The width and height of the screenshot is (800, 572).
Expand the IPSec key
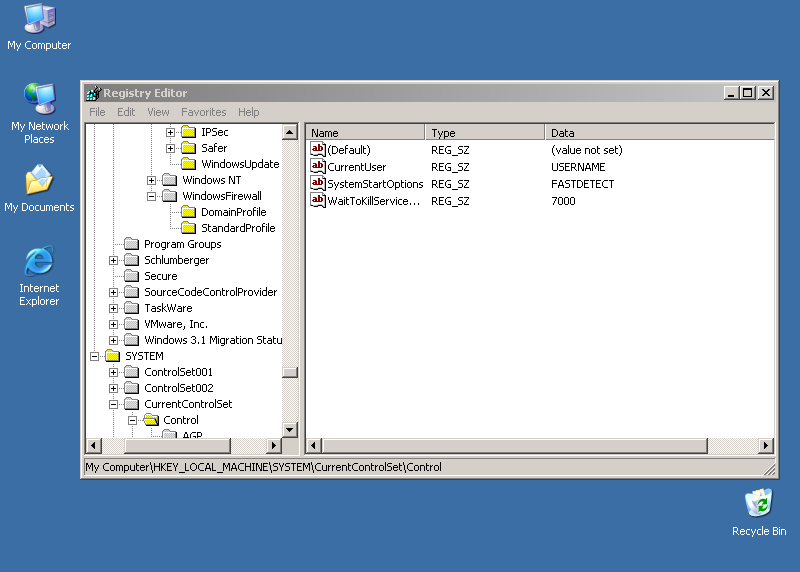coord(170,133)
